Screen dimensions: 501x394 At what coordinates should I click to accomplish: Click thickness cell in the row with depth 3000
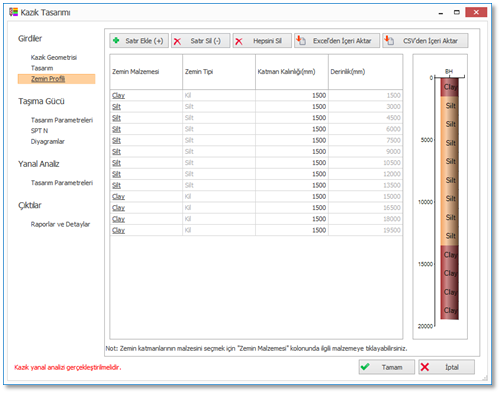pos(292,107)
